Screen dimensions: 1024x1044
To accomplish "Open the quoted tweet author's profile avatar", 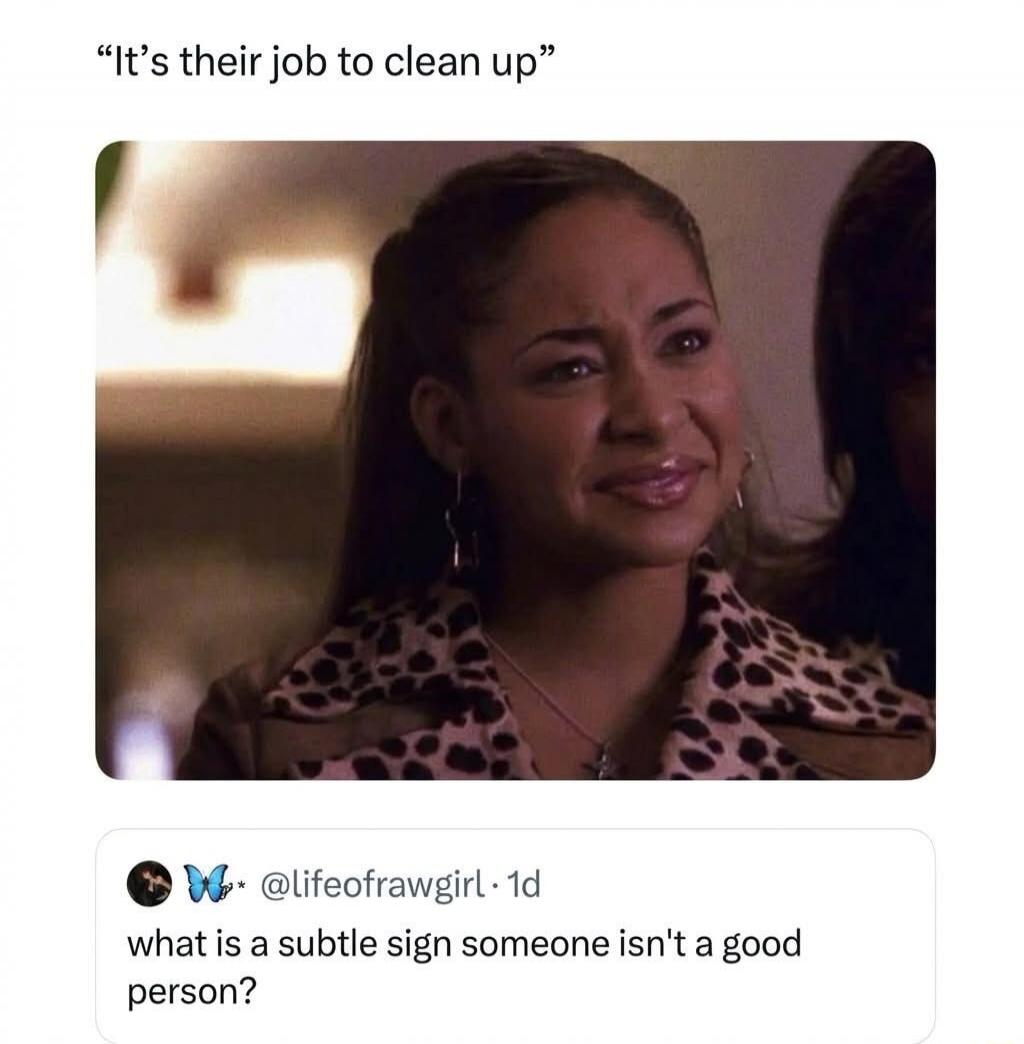I will 149,884.
